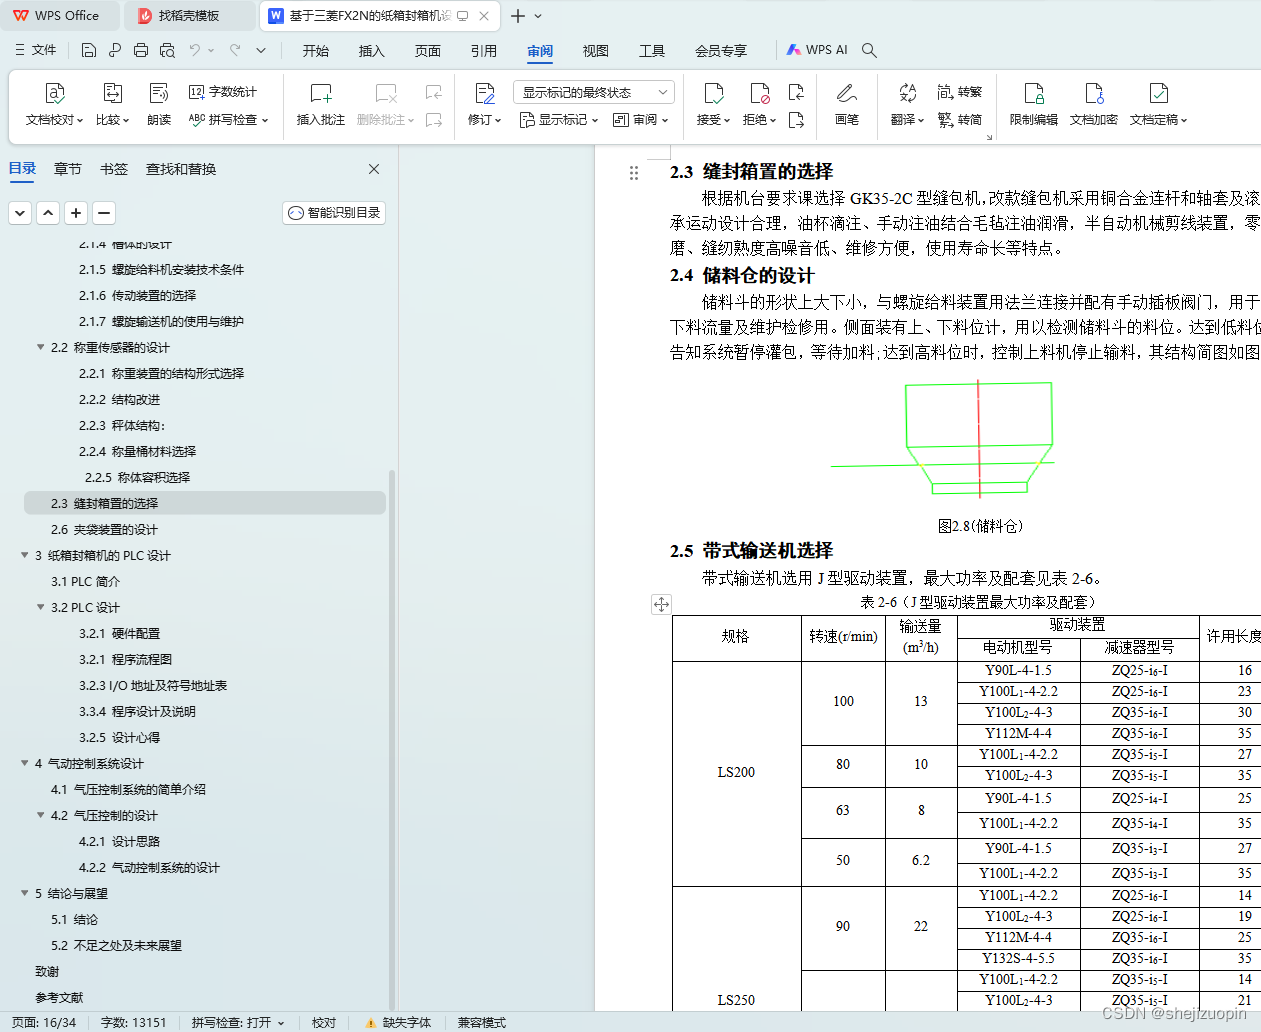This screenshot has width=1261, height=1032.
Task: Open search magnifier beside WPS AI
Action: tap(869, 50)
